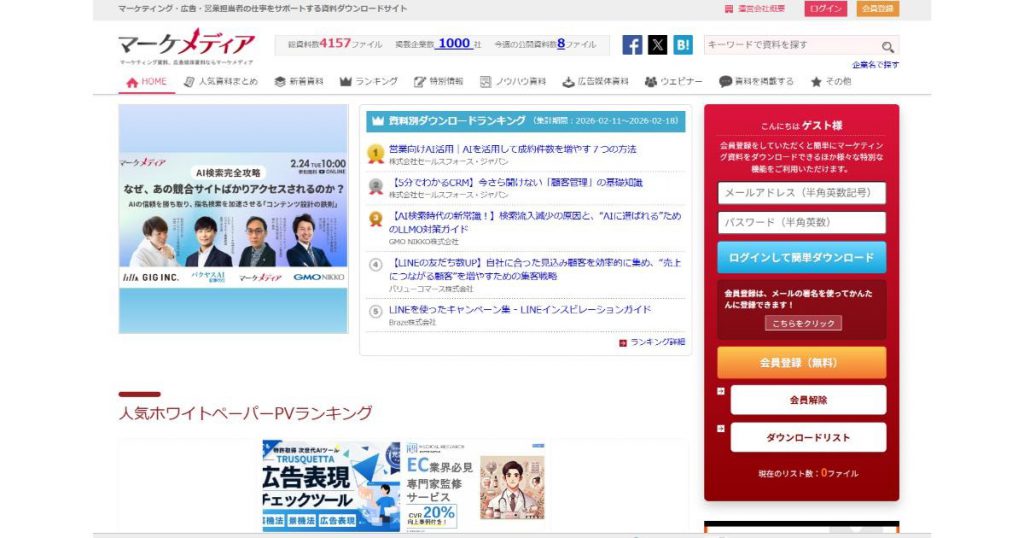The width and height of the screenshot is (1024, 538).
Task: Click the メールアドレス input field
Action: pyautogui.click(x=801, y=193)
